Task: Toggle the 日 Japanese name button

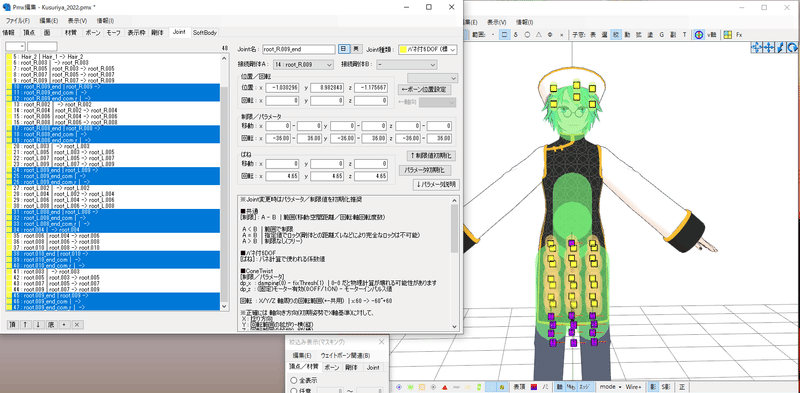Action: (x=343, y=50)
